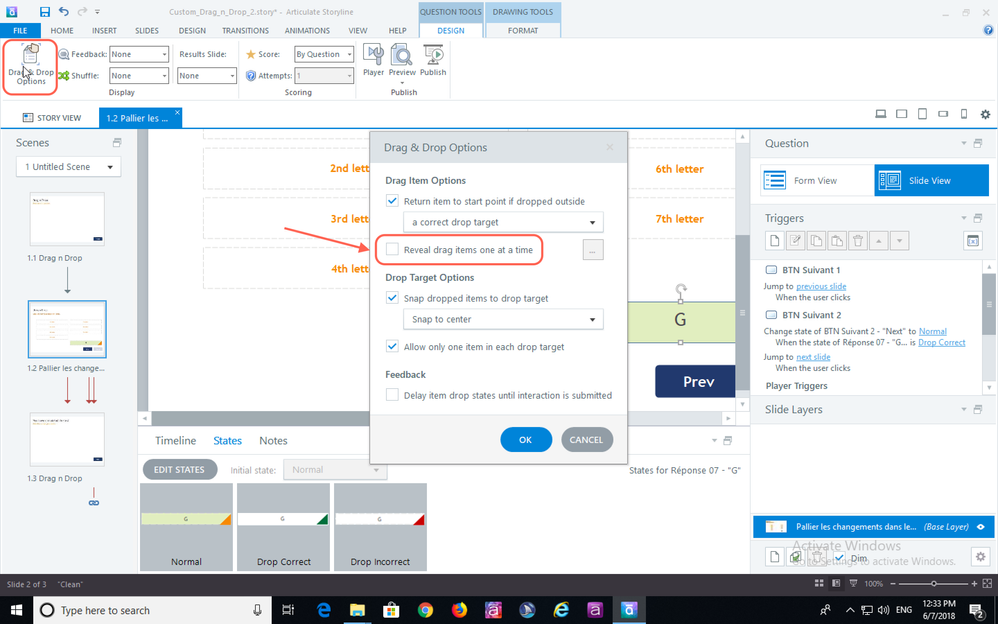Image resolution: width=998 pixels, height=624 pixels.
Task: Open Firefox from the taskbar
Action: [459, 610]
